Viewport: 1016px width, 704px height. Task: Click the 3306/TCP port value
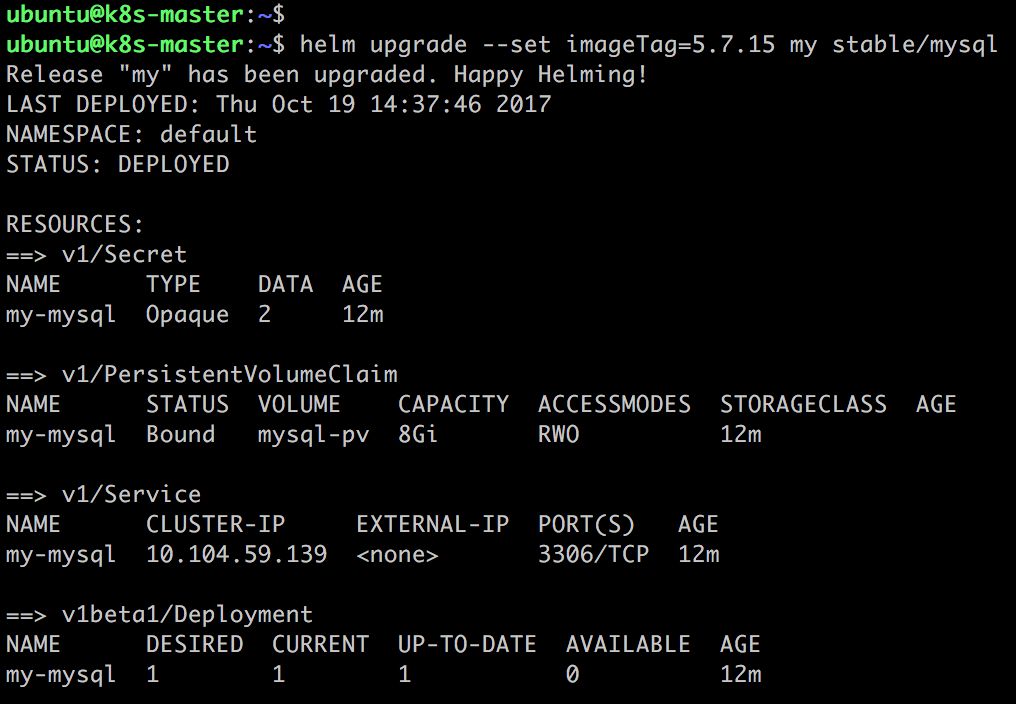[x=594, y=554]
